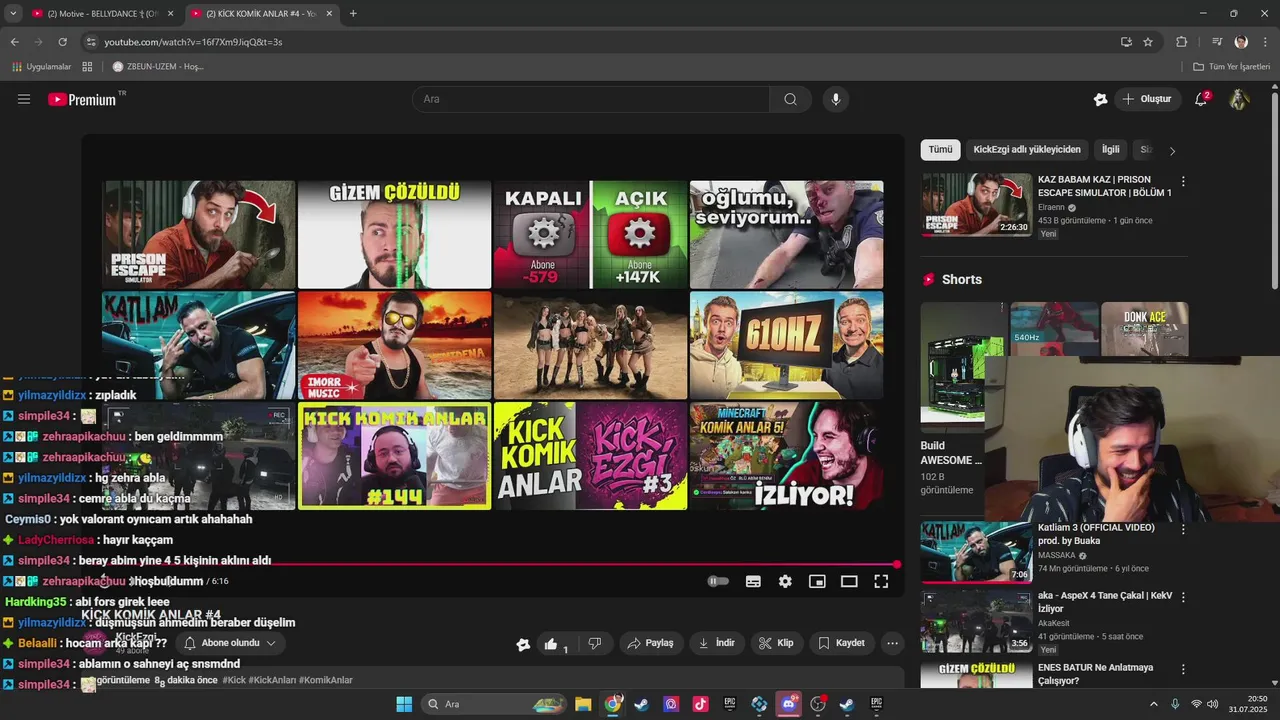Select the KickEzgi adlı yükleyiciden chip
This screenshot has height=720, width=1280.
pos(1027,149)
